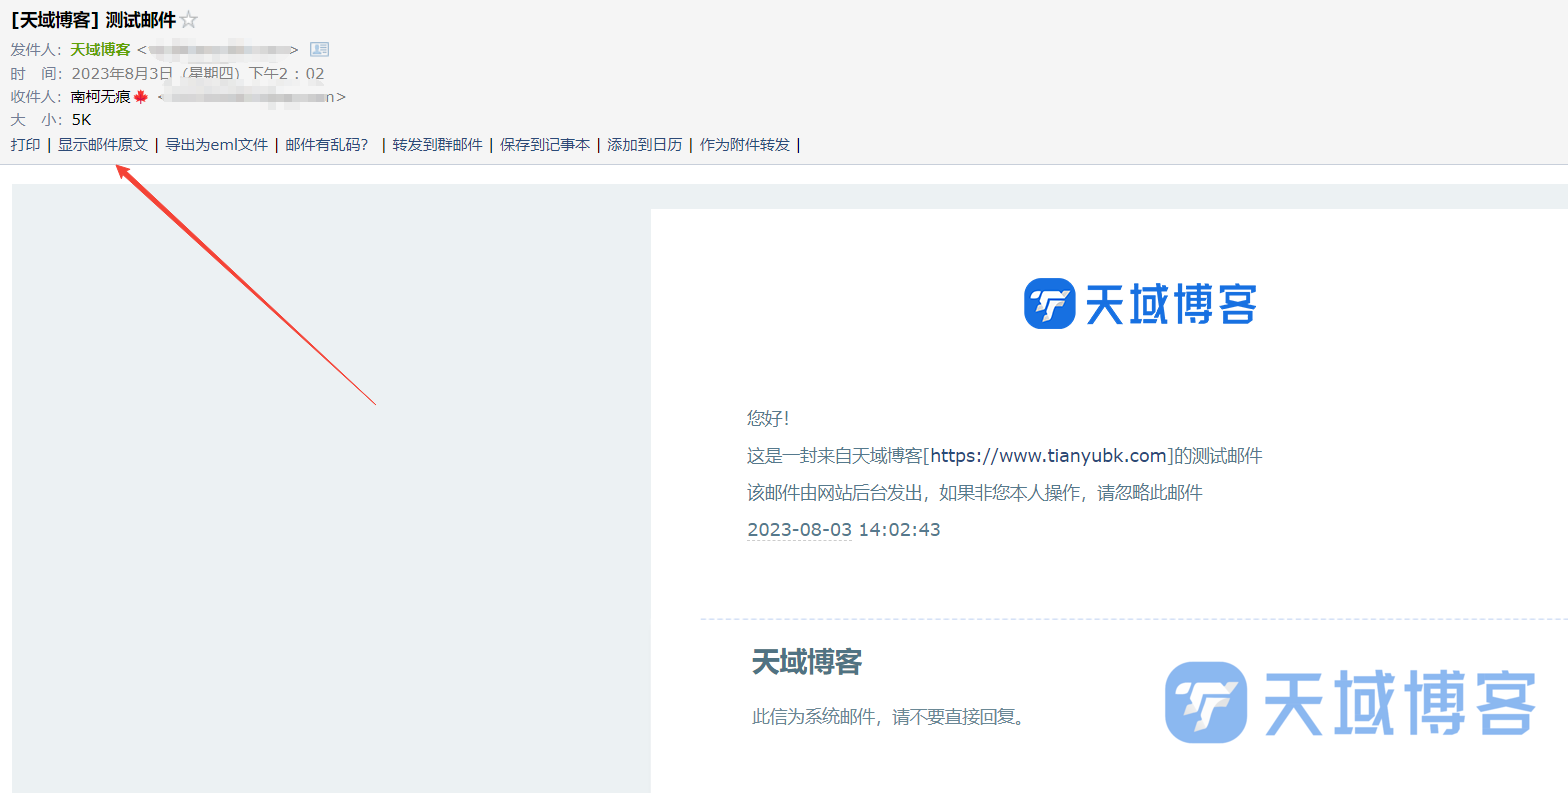Click the 天域博客 logo in the email body
Image resolution: width=1568 pixels, height=793 pixels.
[x=1140, y=303]
